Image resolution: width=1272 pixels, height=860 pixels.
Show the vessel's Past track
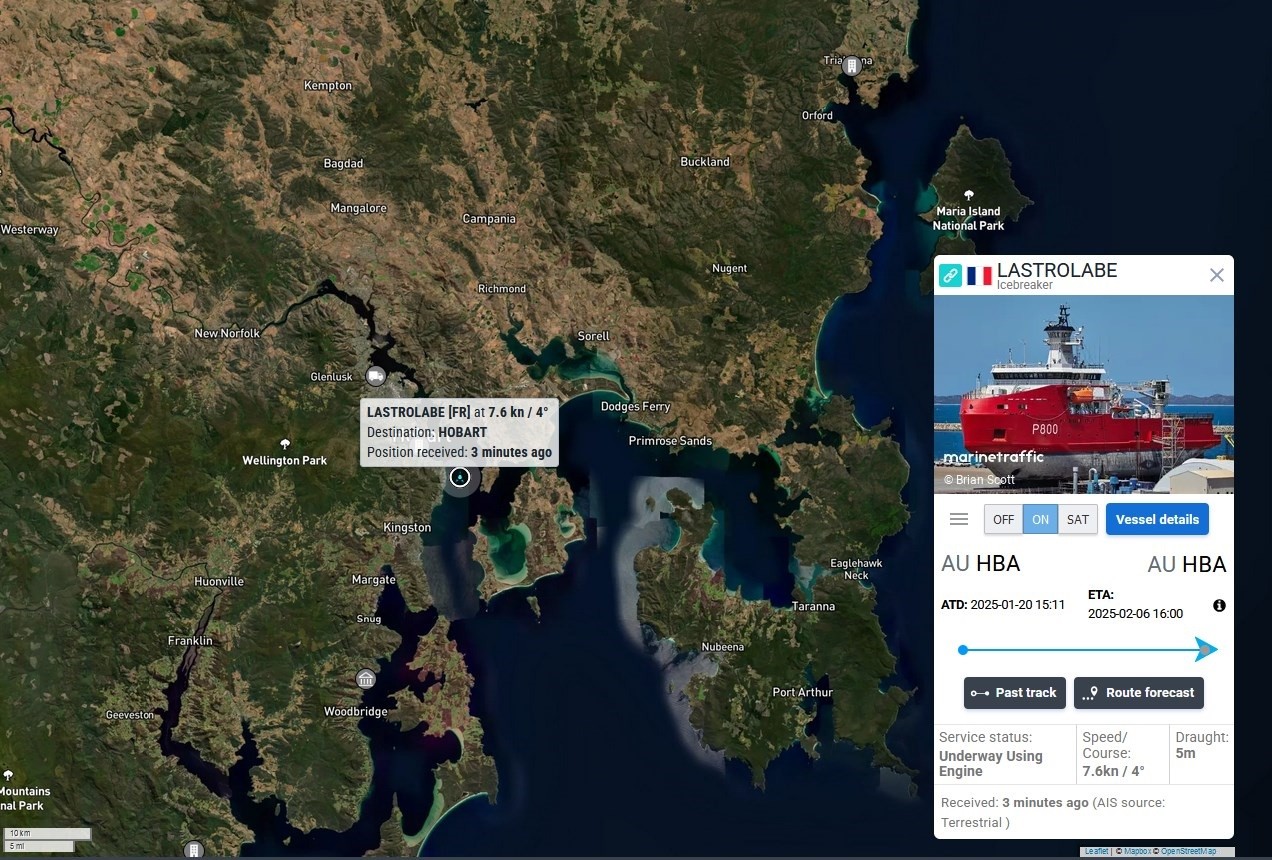point(1014,693)
